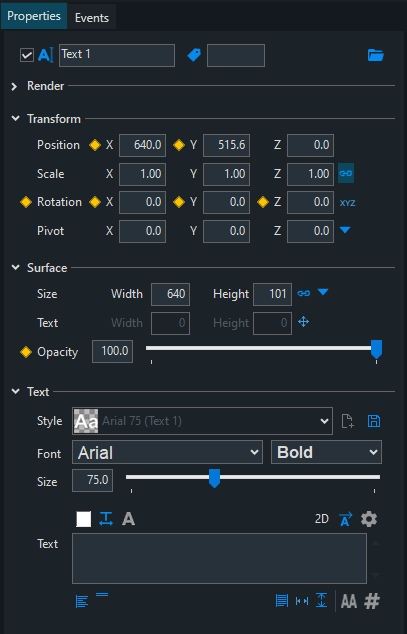The width and height of the screenshot is (407, 634).
Task: Toggle Position Y keyframe diamond
Action: point(179,145)
